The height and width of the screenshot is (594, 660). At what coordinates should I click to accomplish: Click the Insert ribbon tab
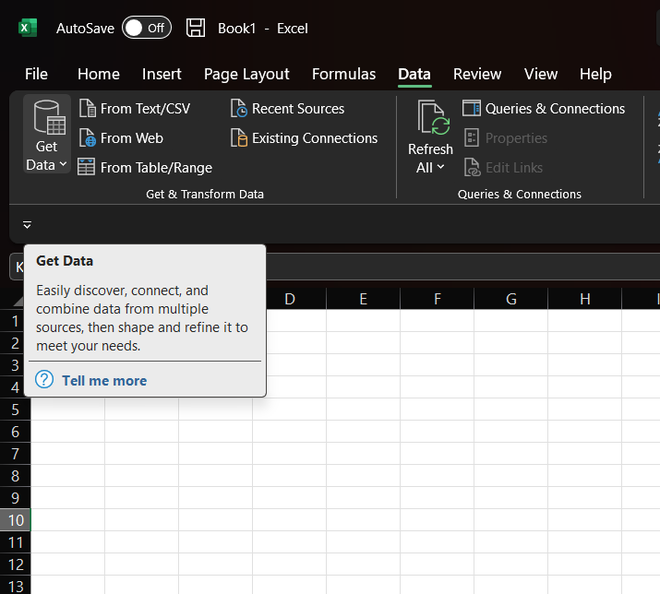click(x=162, y=74)
